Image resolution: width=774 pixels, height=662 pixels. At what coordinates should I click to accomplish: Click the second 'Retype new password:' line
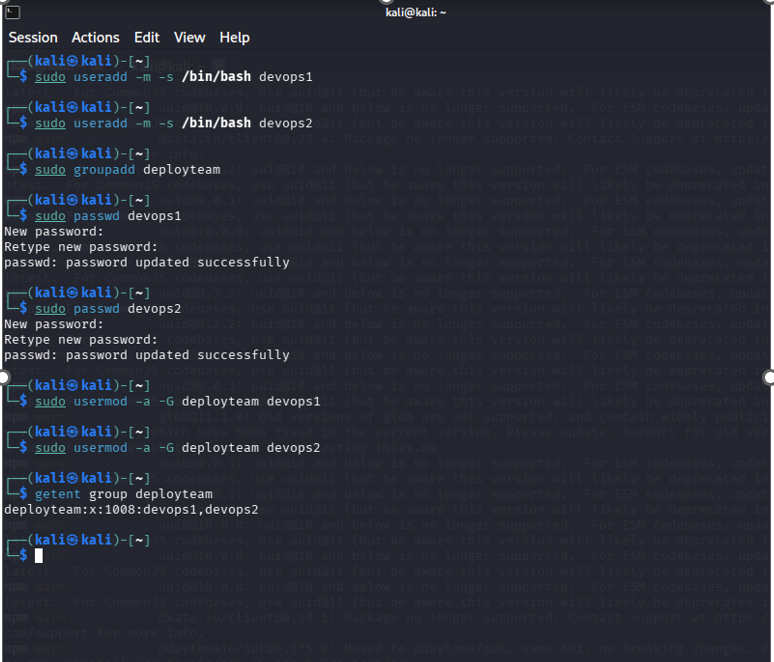click(80, 340)
